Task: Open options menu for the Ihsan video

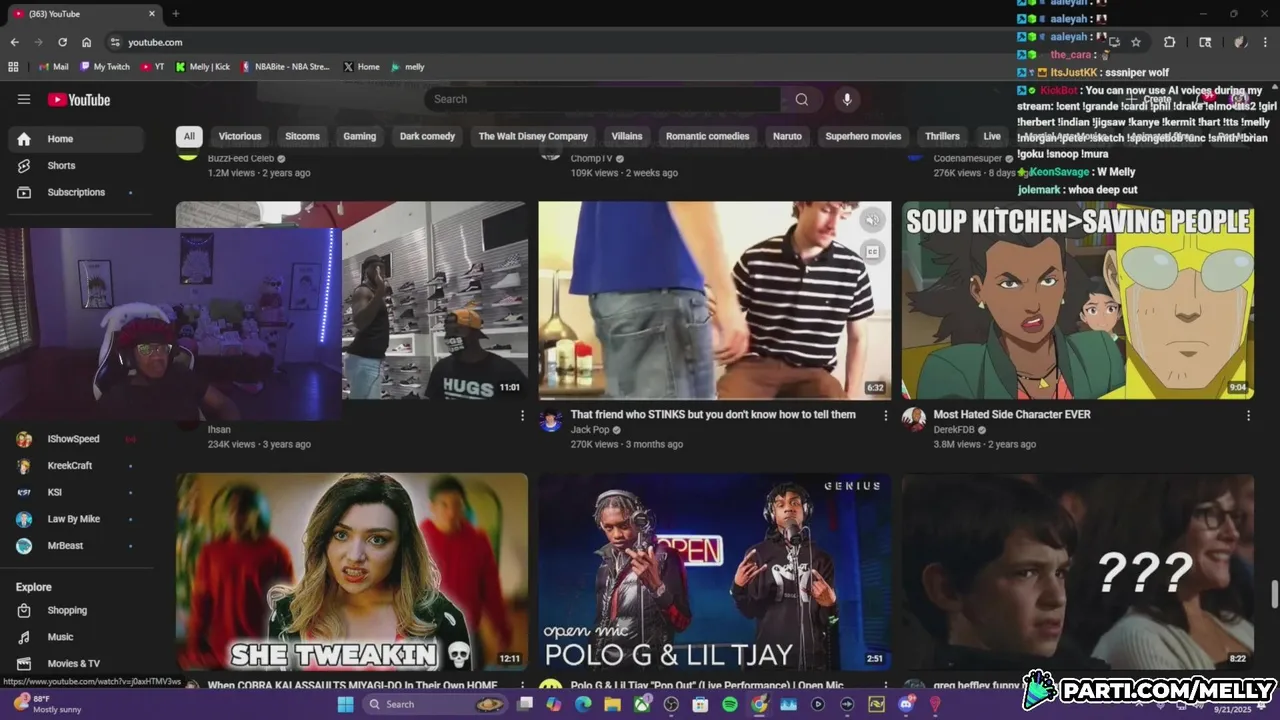Action: click(522, 415)
